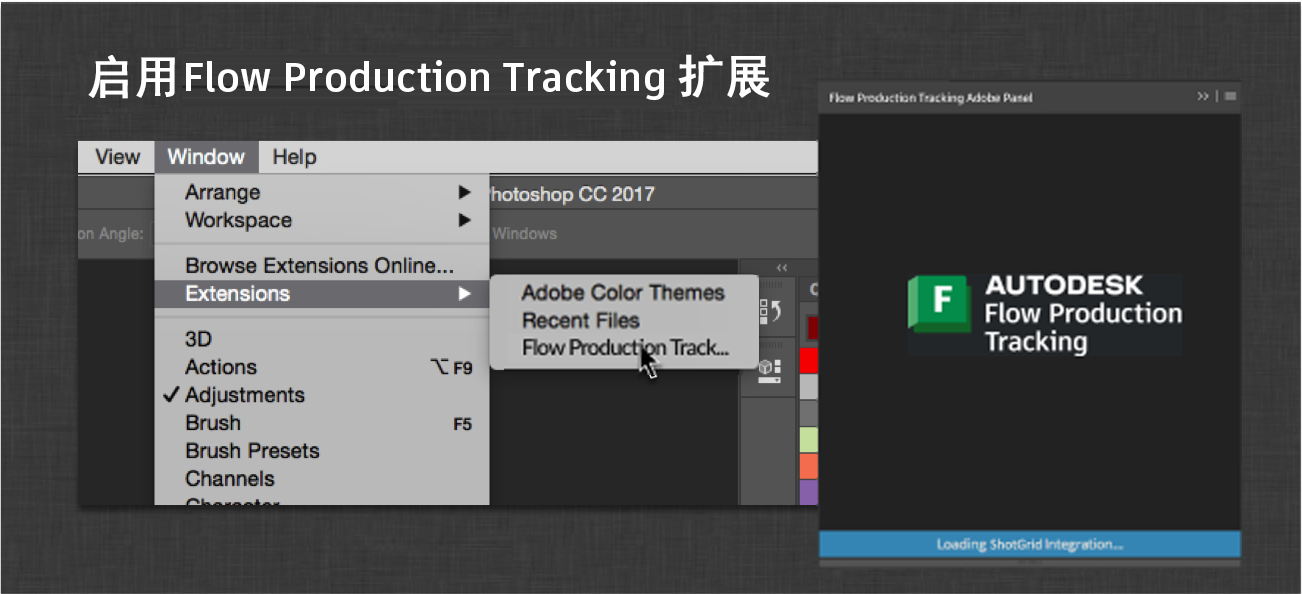Open the Actions panel entry
The height and width of the screenshot is (594, 1302).
point(322,367)
